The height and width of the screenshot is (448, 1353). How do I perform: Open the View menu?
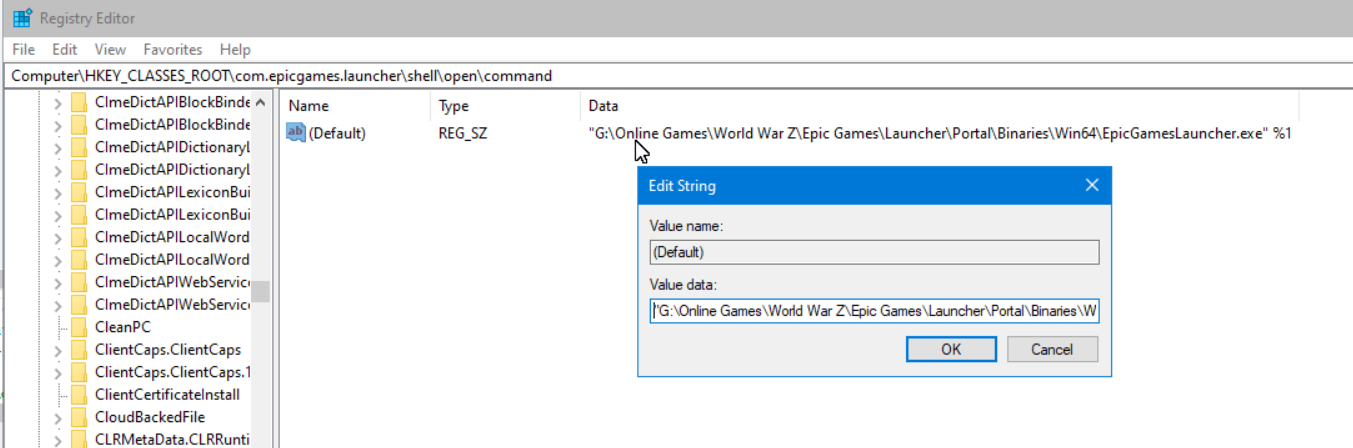click(110, 49)
